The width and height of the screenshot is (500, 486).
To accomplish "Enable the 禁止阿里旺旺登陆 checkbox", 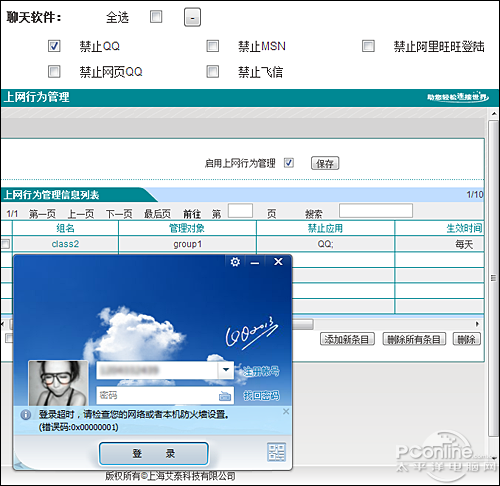I will tap(368, 46).
